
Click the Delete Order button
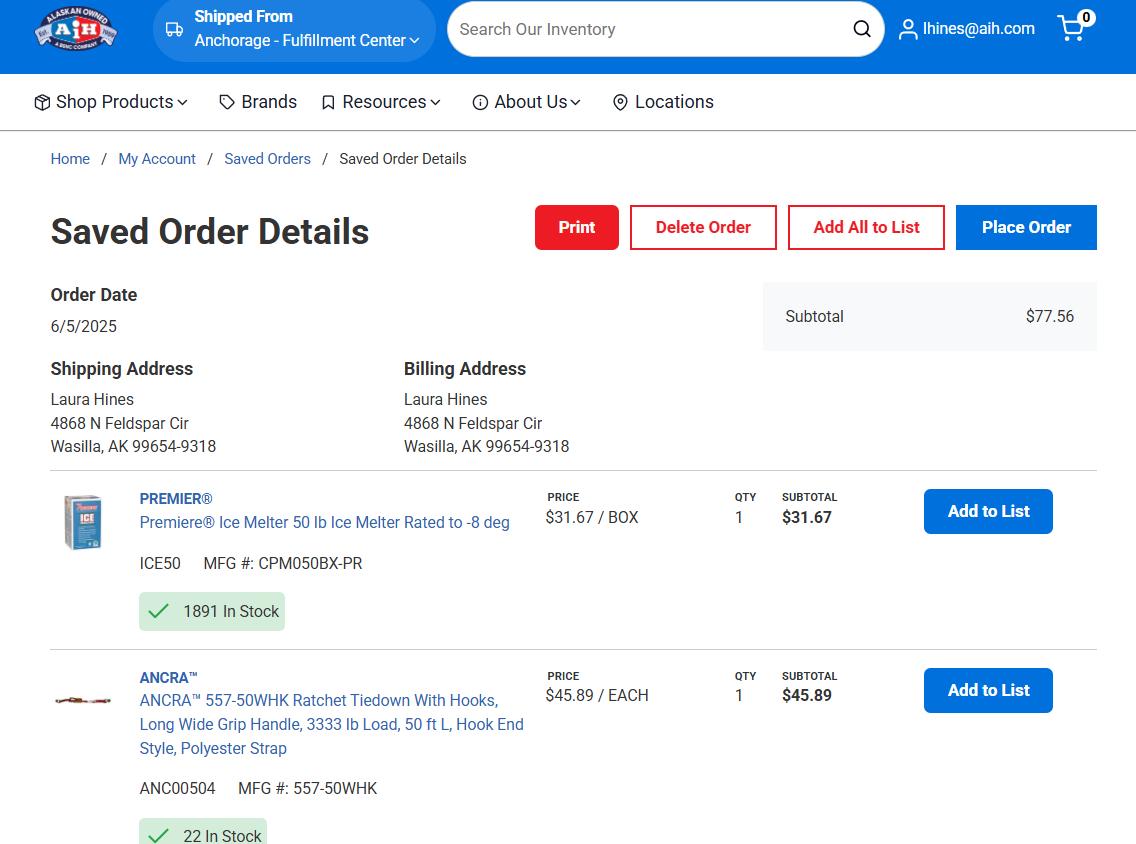point(703,227)
